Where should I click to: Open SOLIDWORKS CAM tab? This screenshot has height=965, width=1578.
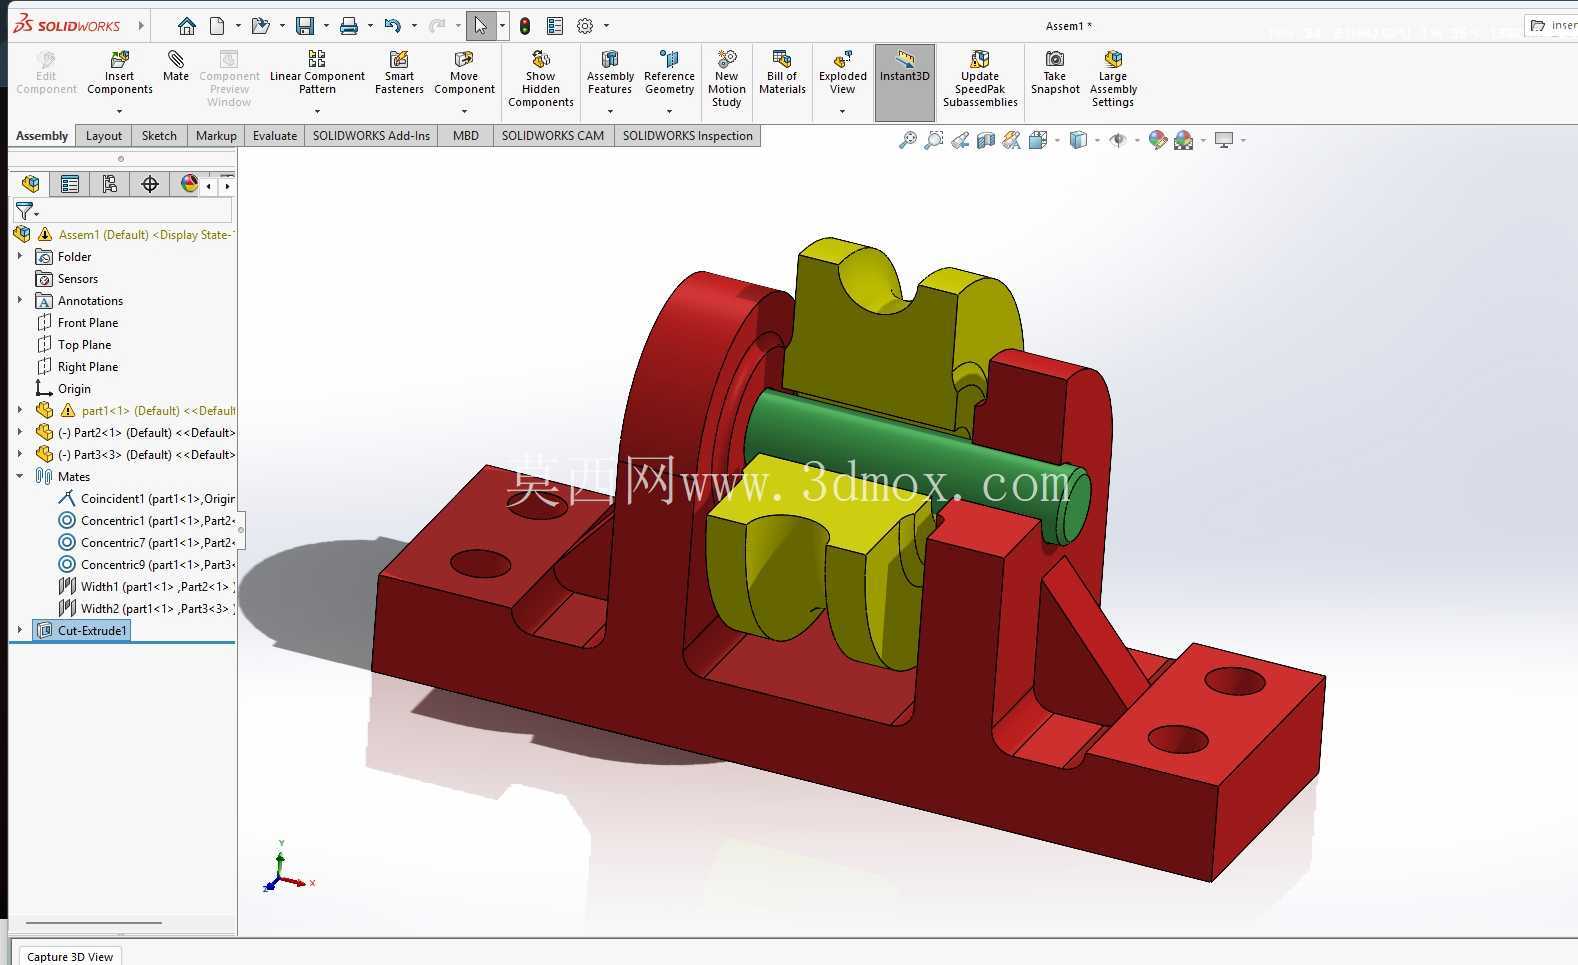tap(553, 136)
